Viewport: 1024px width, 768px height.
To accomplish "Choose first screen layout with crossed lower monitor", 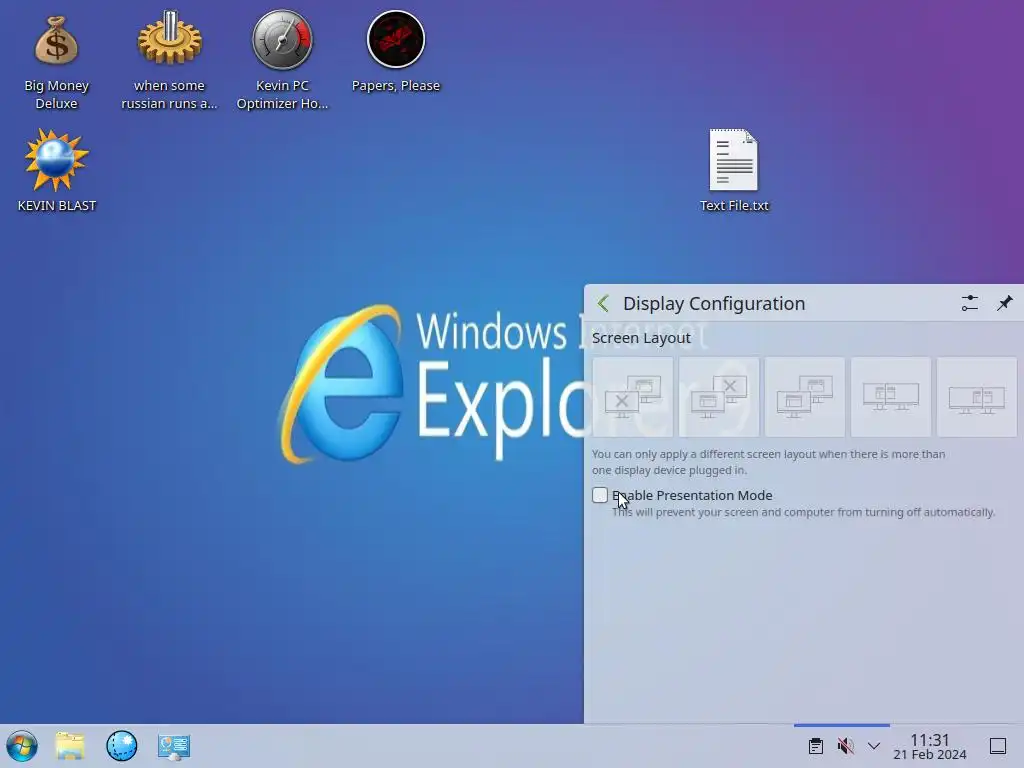I will tap(633, 396).
